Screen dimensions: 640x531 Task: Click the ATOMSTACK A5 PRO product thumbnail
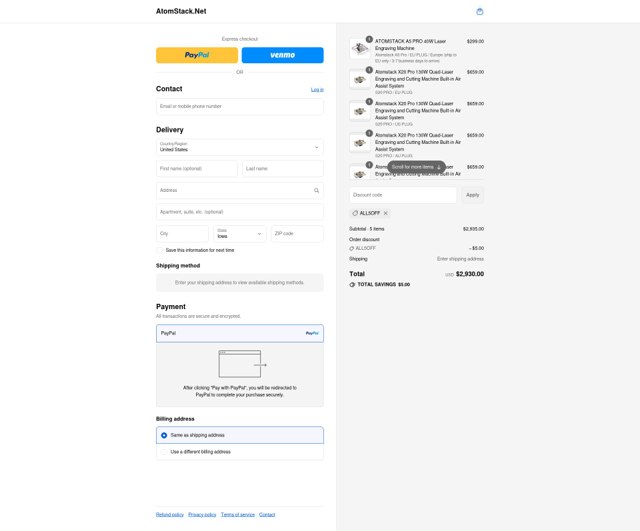(360, 49)
